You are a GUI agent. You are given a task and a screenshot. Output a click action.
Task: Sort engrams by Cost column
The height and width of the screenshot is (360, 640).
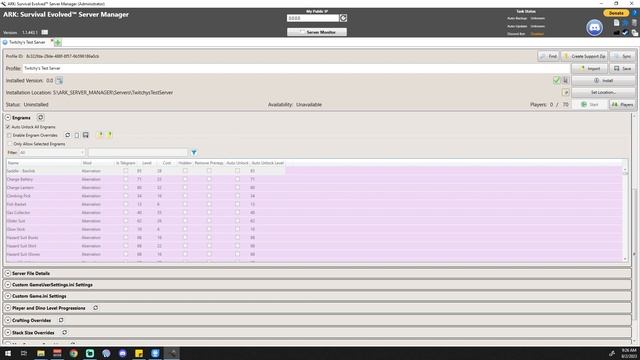point(167,163)
